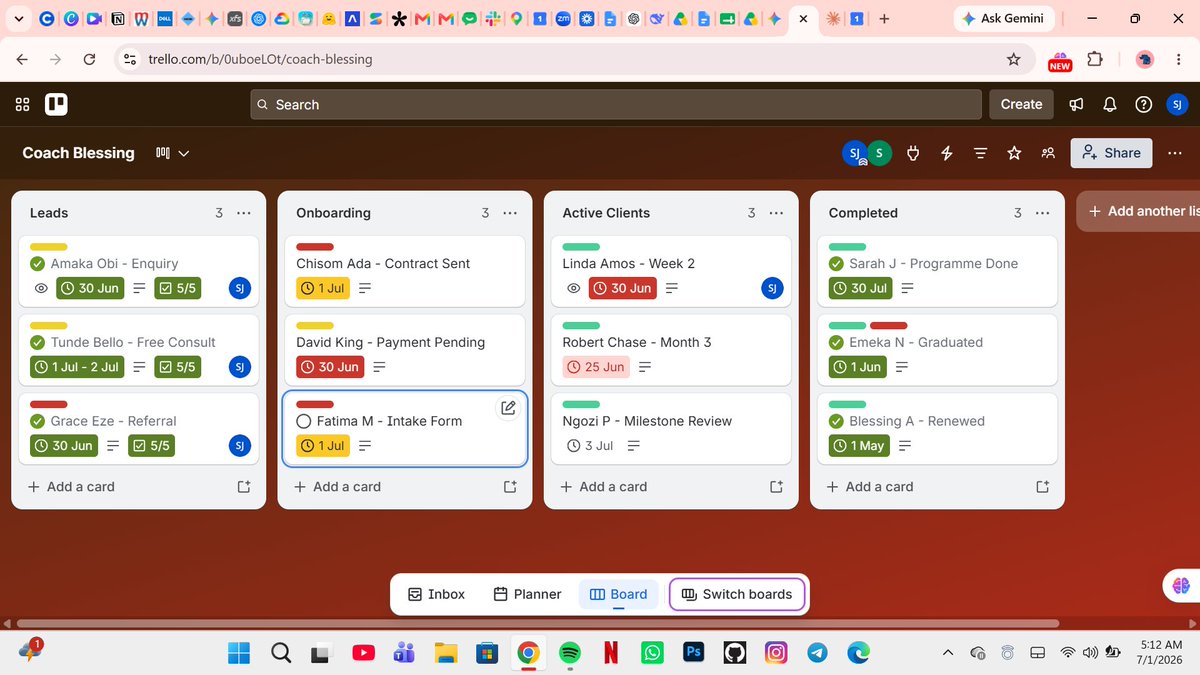Viewport: 1200px width, 675px height.
Task: Open Spotify from the taskbar
Action: [x=570, y=653]
